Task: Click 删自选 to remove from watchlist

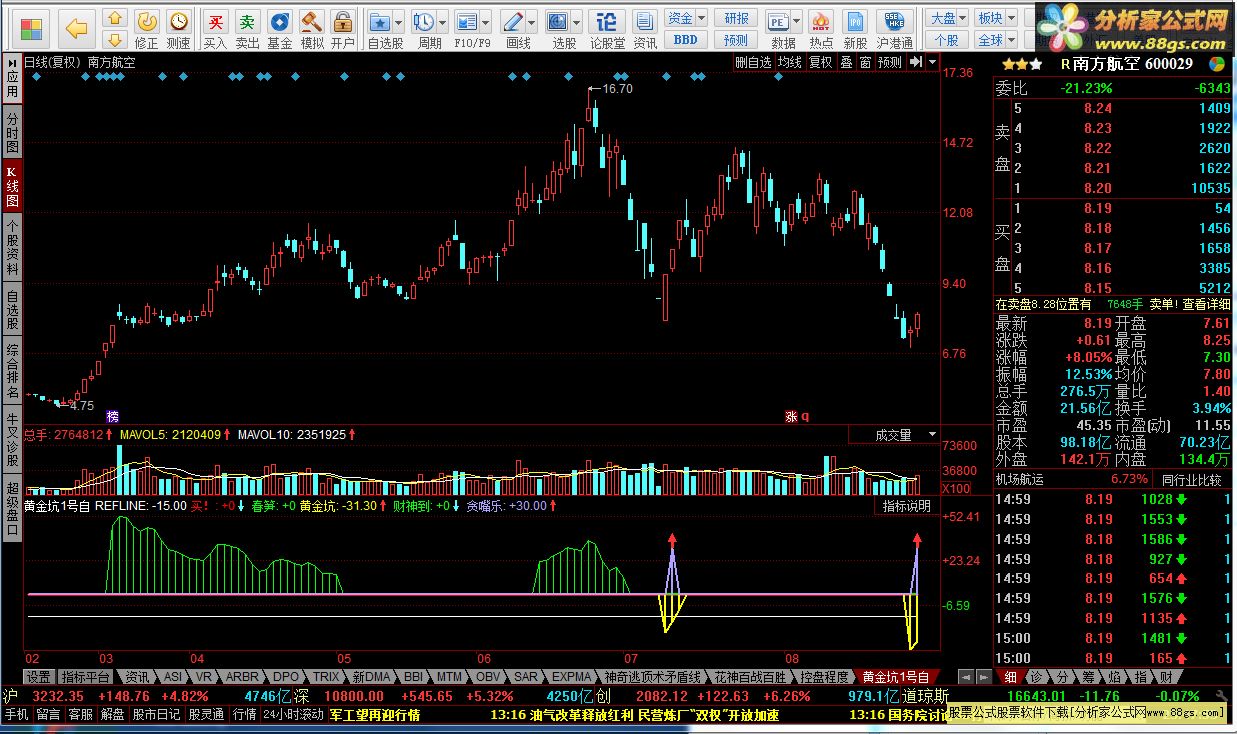Action: coord(753,62)
